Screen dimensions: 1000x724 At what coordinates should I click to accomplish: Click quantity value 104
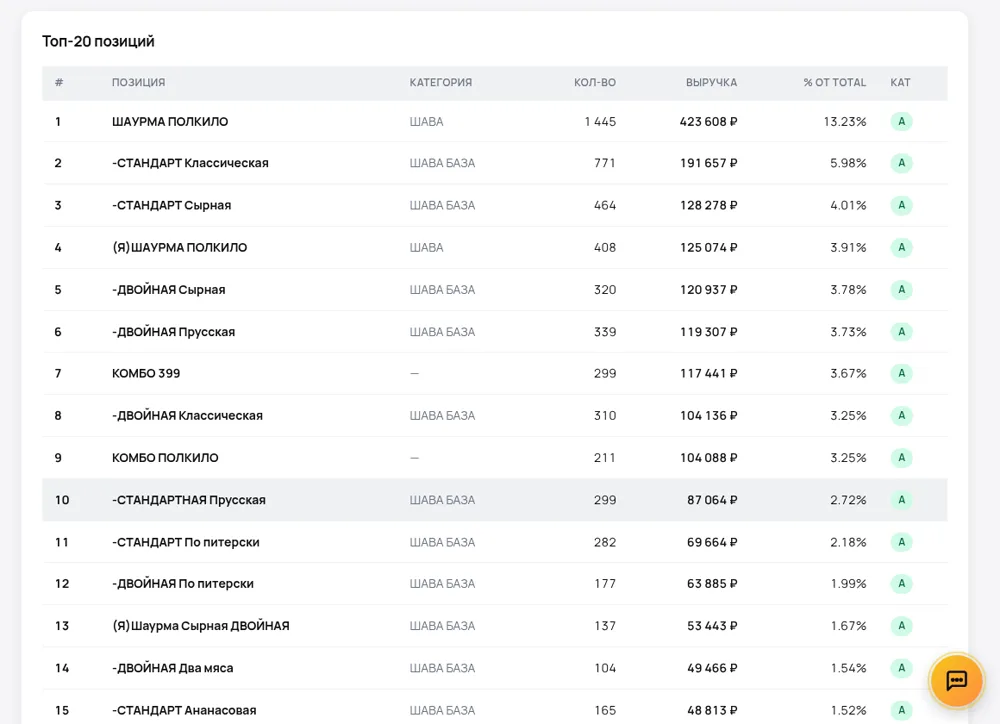pos(605,668)
